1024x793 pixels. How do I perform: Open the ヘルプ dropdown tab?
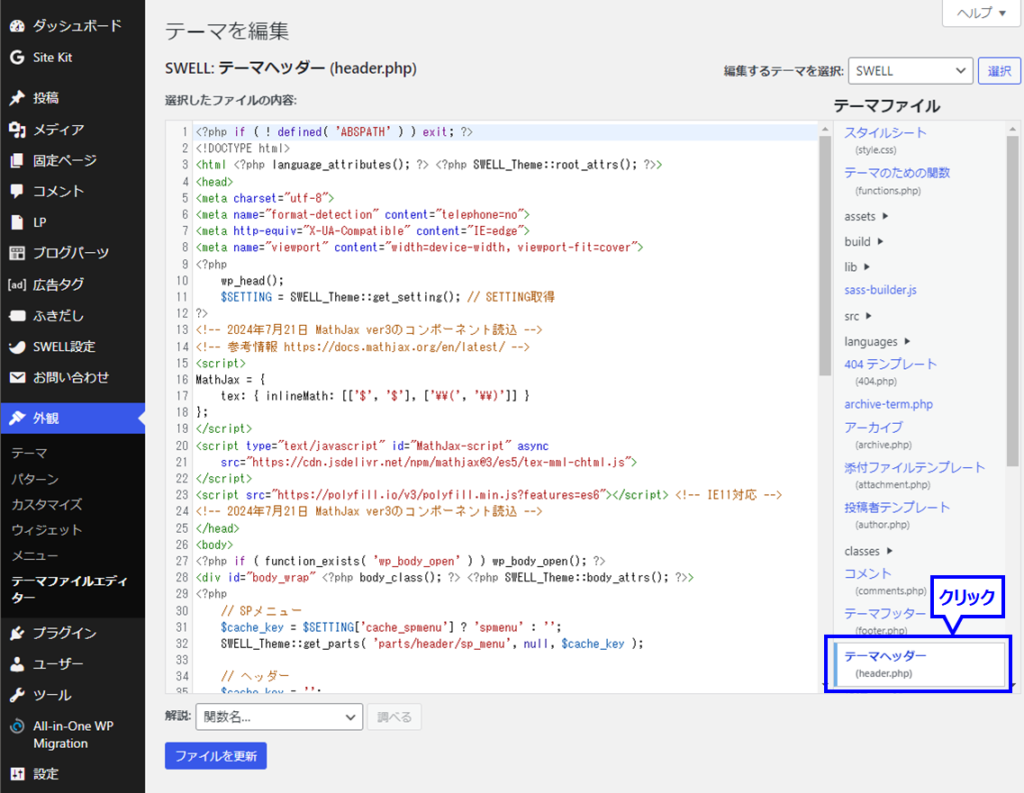tap(981, 13)
